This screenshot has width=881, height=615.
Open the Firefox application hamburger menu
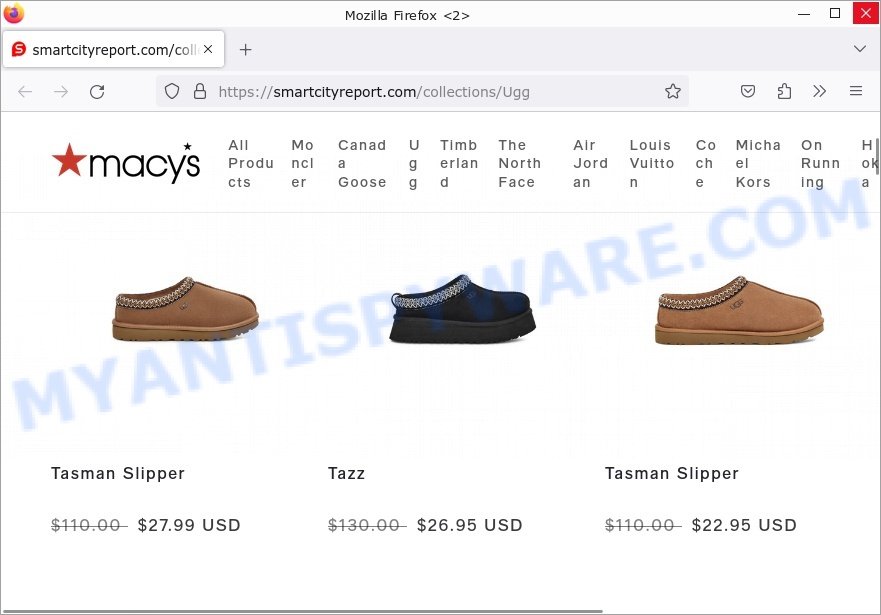856,91
